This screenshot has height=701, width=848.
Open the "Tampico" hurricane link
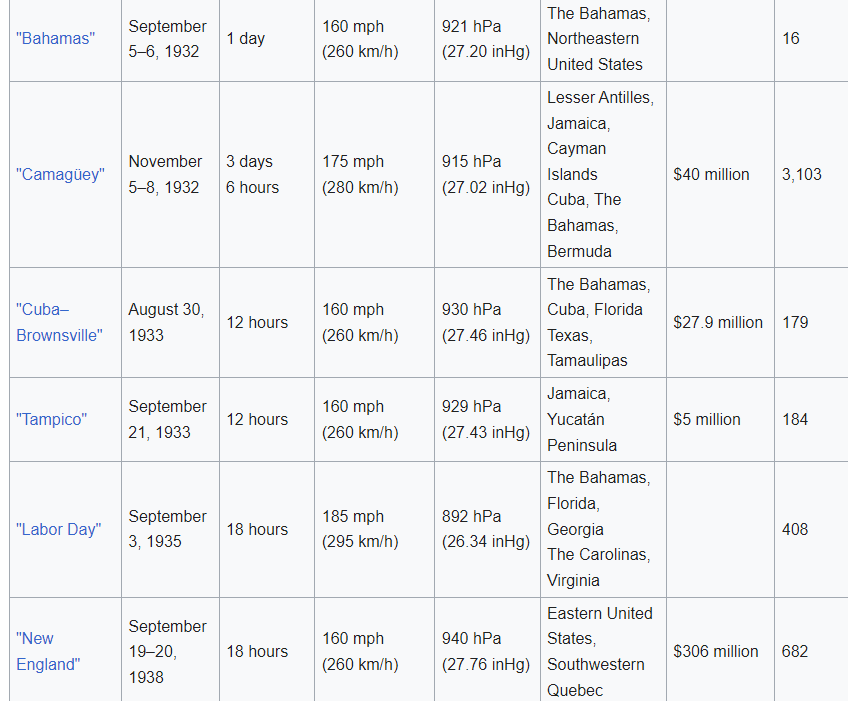tap(51, 419)
